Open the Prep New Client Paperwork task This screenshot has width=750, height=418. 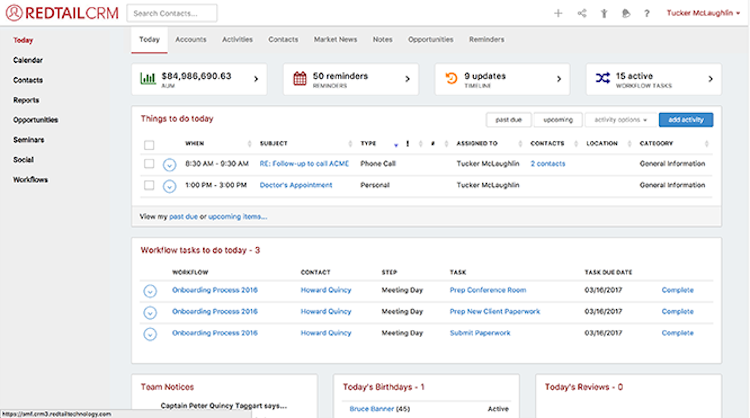495,311
